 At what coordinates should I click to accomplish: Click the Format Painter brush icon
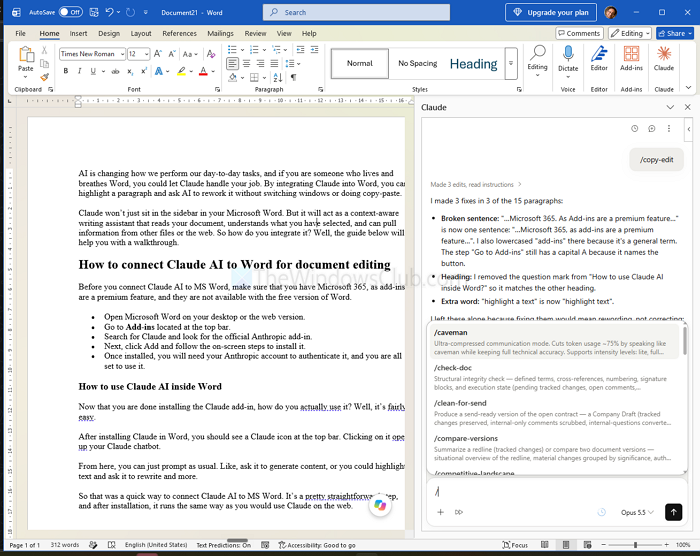[x=44, y=77]
